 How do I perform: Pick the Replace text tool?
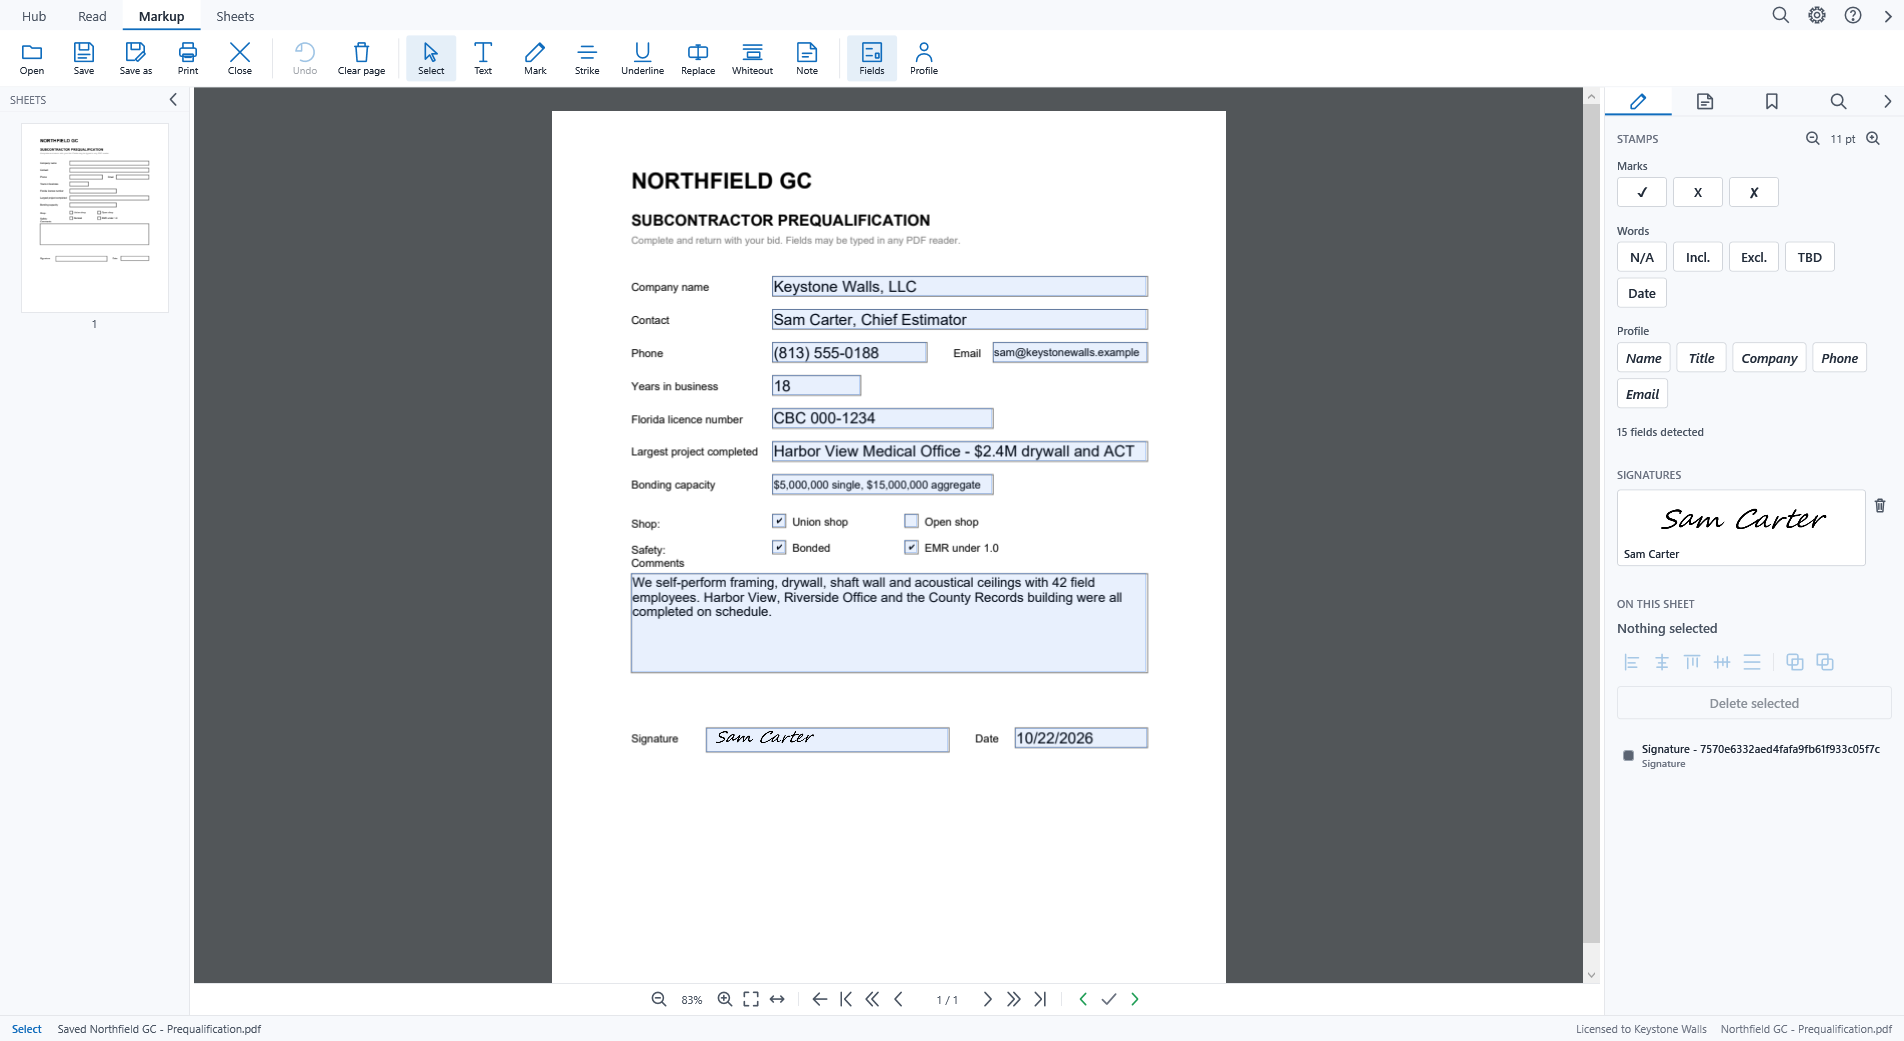[698, 58]
